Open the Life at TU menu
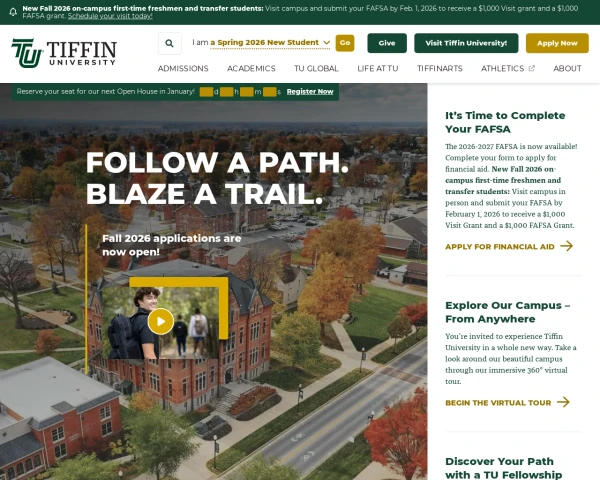 click(x=378, y=69)
